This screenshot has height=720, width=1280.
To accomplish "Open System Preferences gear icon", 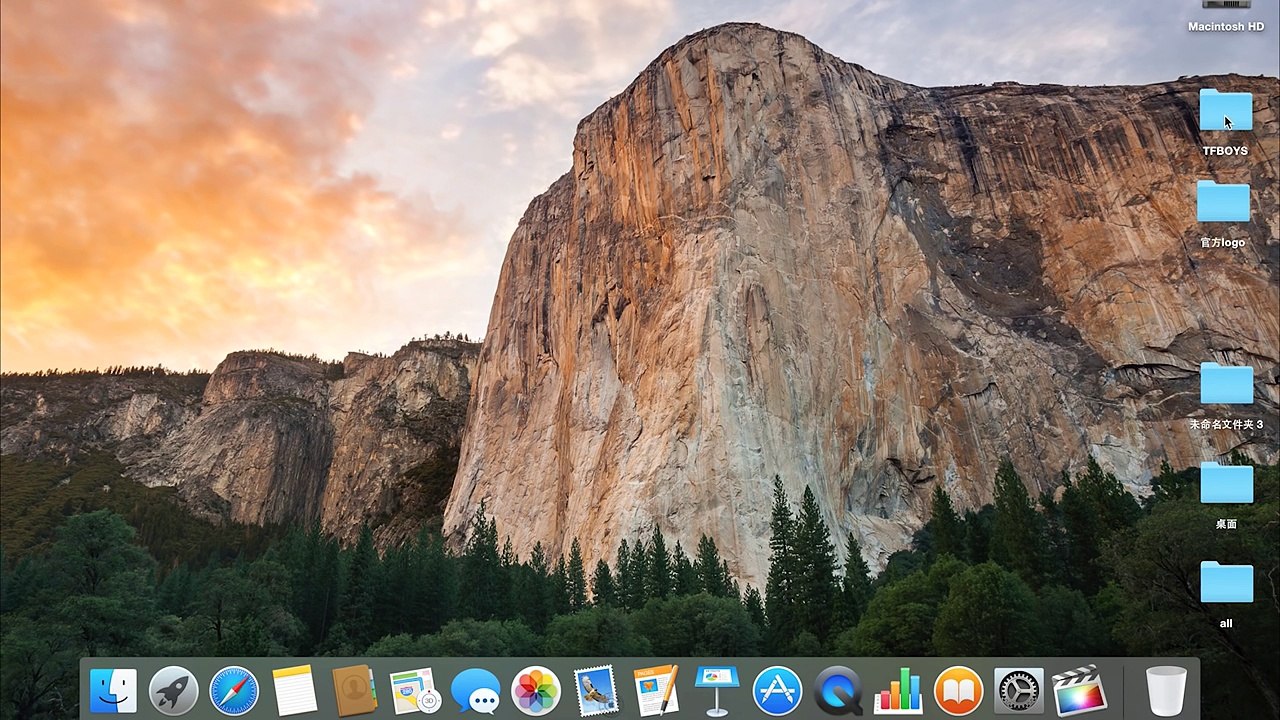I will pyautogui.click(x=1019, y=691).
